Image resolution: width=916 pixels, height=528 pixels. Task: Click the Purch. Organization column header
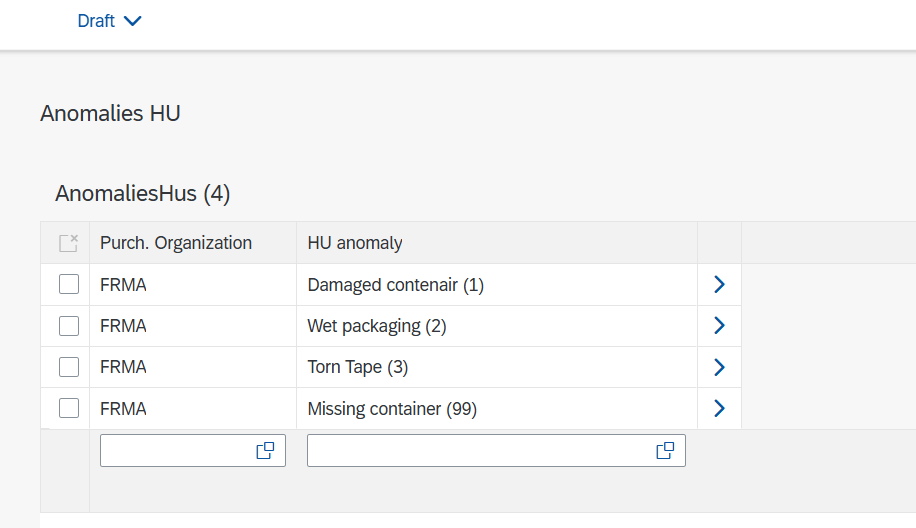click(176, 243)
